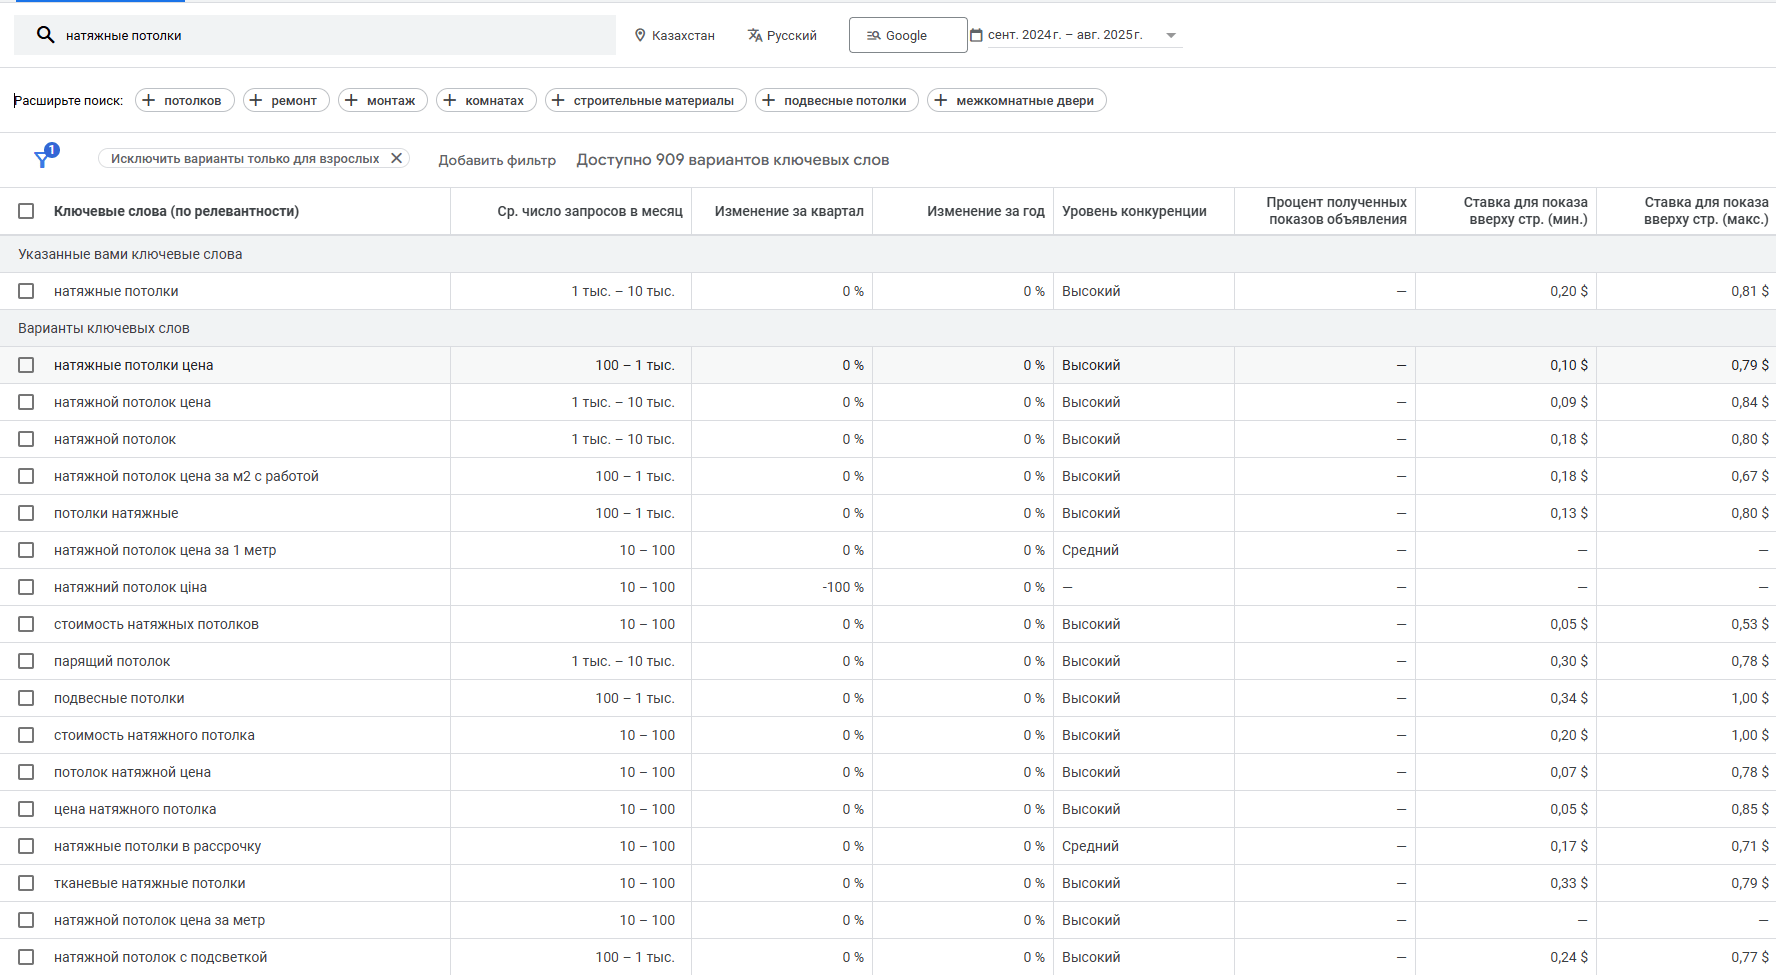Click the calendar icon by date range
The image size is (1776, 975).
pos(976,35)
